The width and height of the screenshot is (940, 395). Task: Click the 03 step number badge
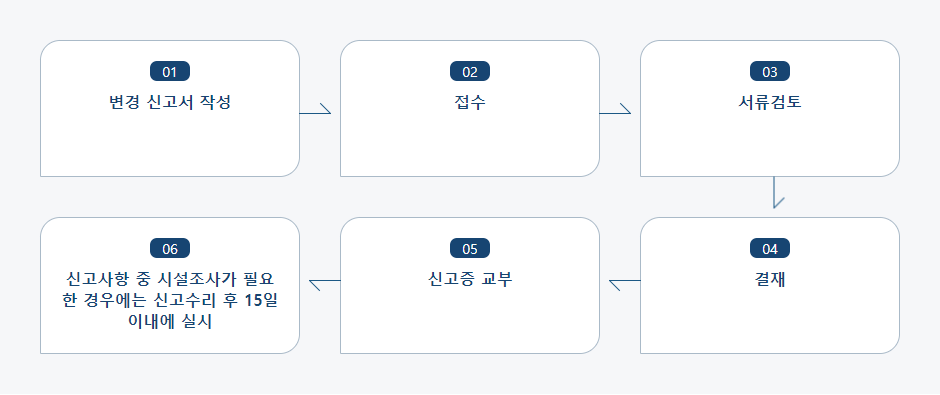[x=770, y=71]
